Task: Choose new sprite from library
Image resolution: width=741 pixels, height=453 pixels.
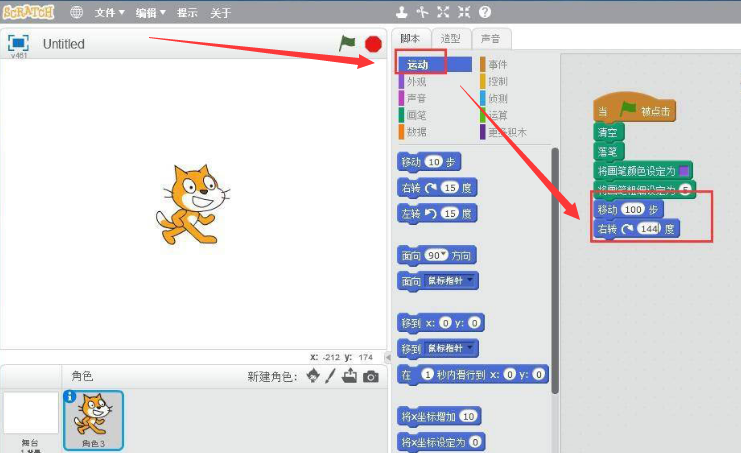Action: point(313,376)
